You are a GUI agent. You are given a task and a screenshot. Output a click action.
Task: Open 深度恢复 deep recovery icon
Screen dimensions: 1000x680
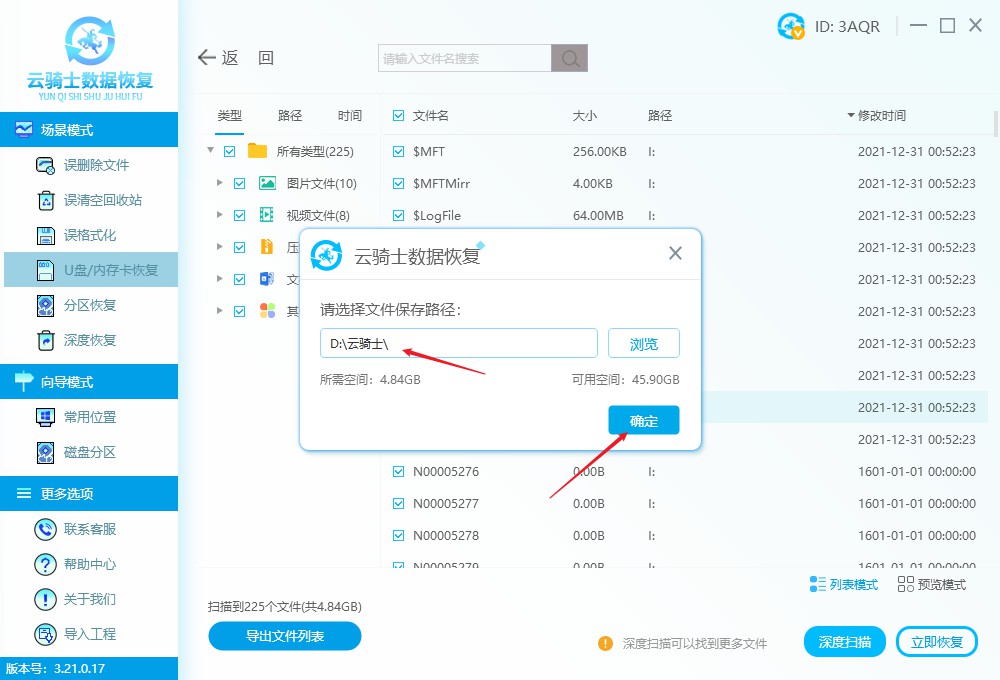point(45,341)
